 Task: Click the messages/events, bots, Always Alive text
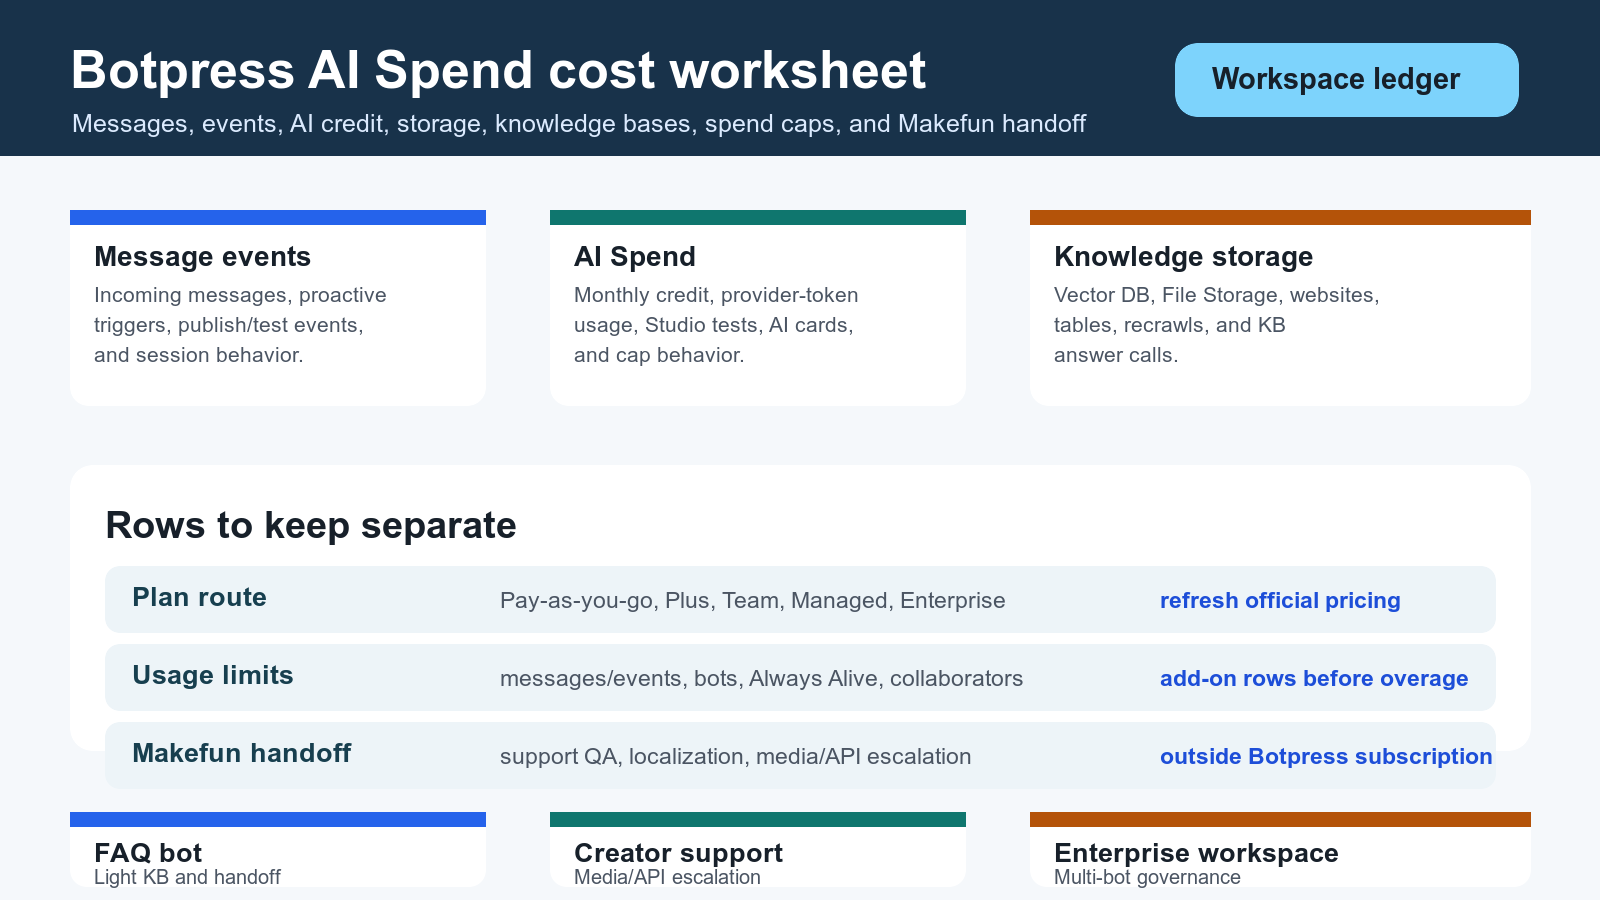pos(761,678)
